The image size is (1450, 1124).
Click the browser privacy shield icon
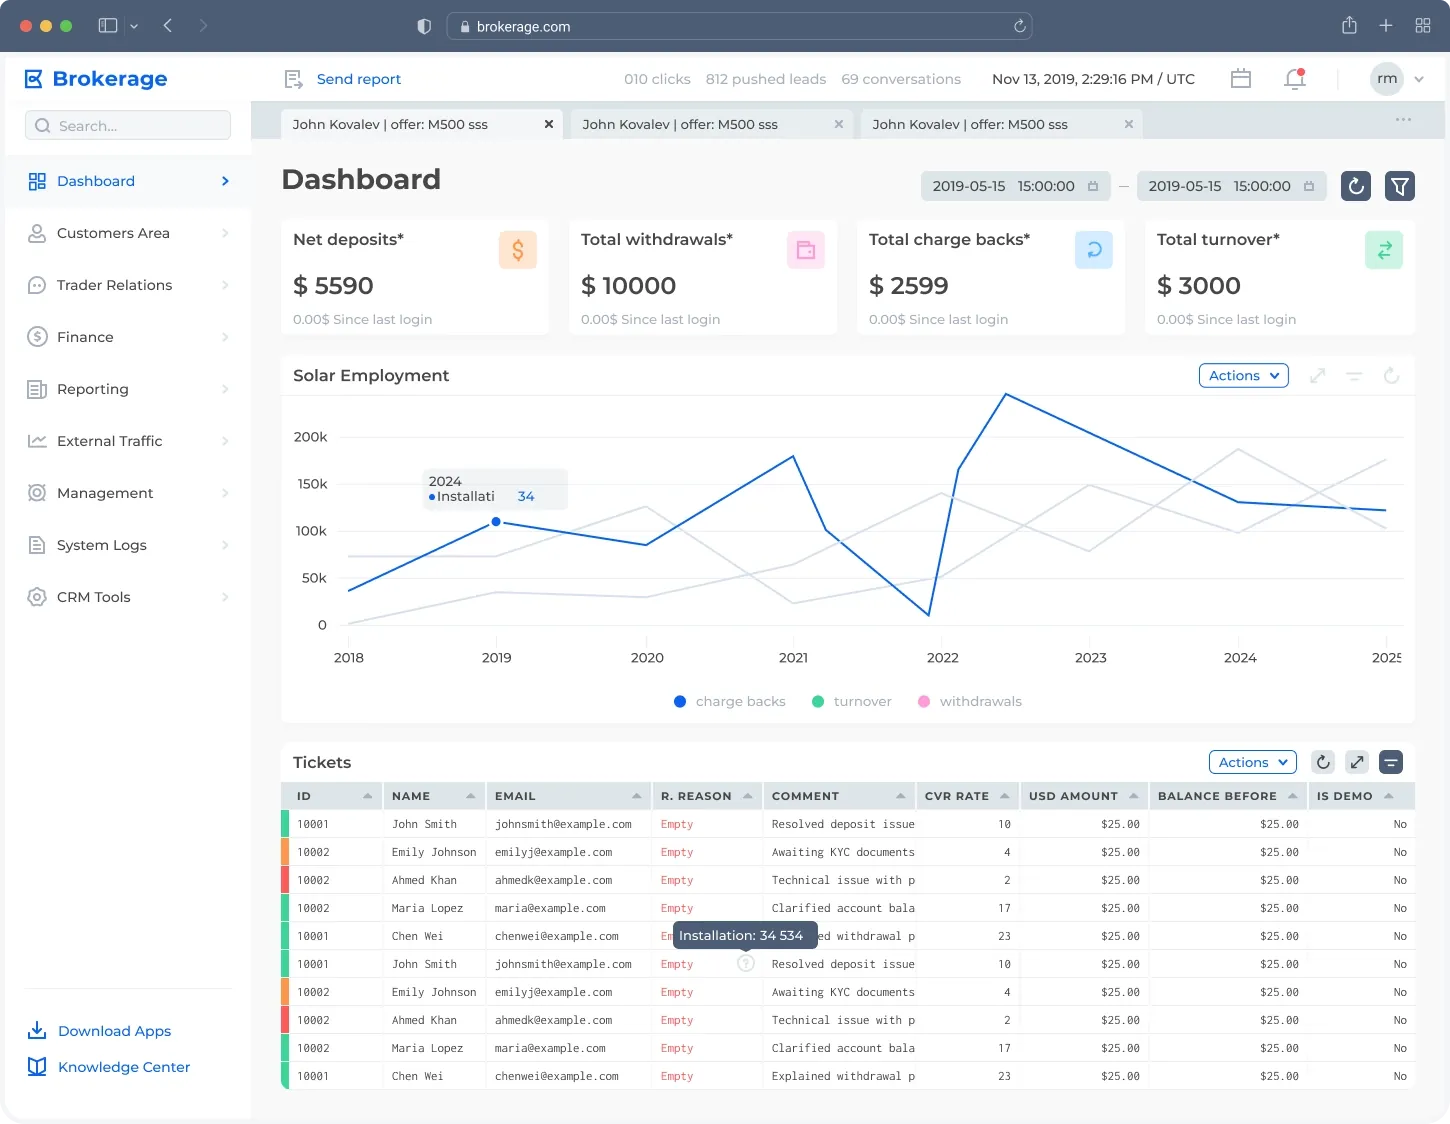coord(424,26)
